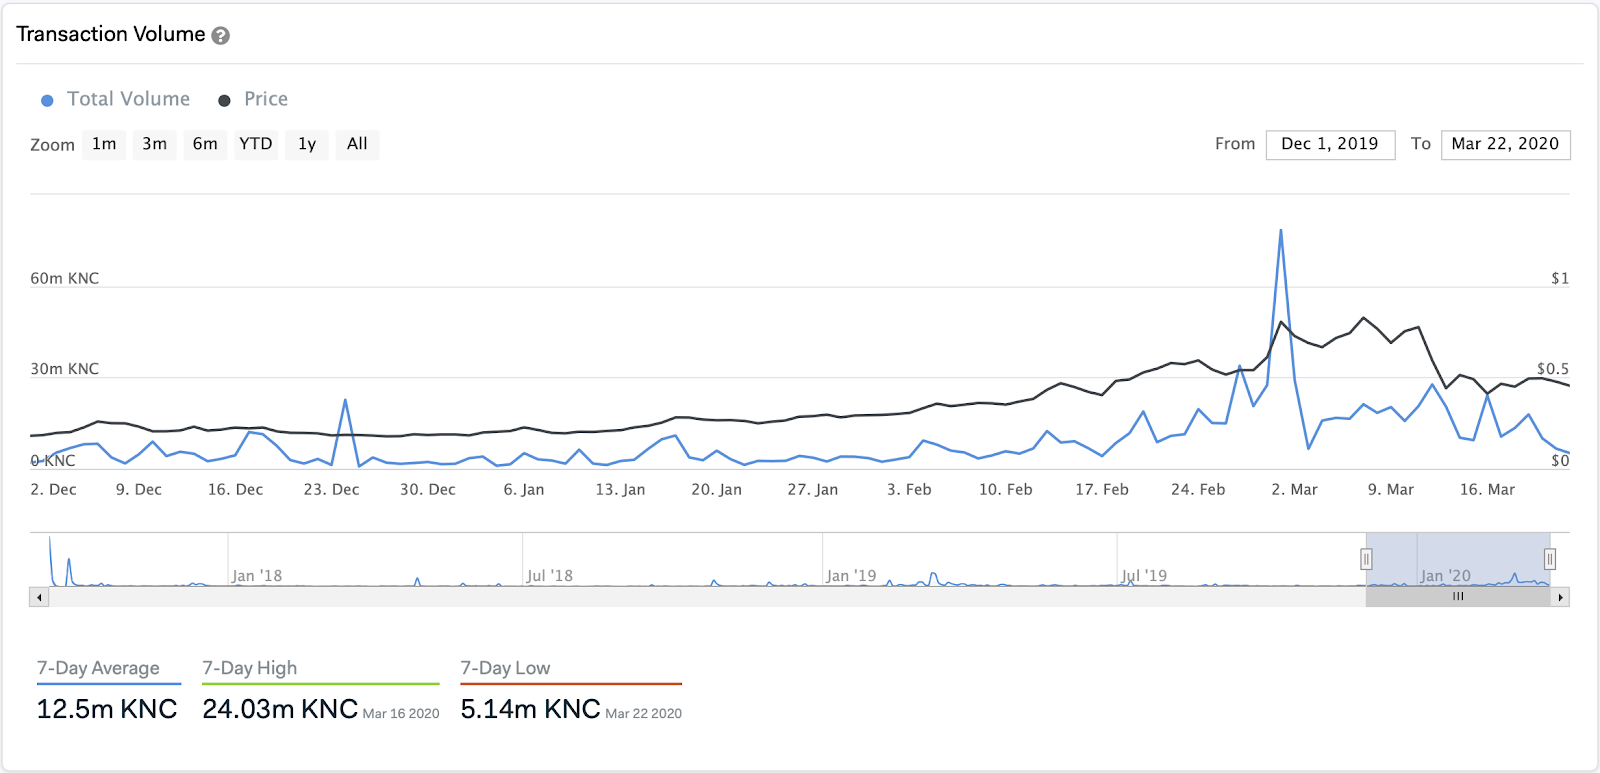Toggle the Price legend series
This screenshot has height=773, width=1600.
[253, 99]
